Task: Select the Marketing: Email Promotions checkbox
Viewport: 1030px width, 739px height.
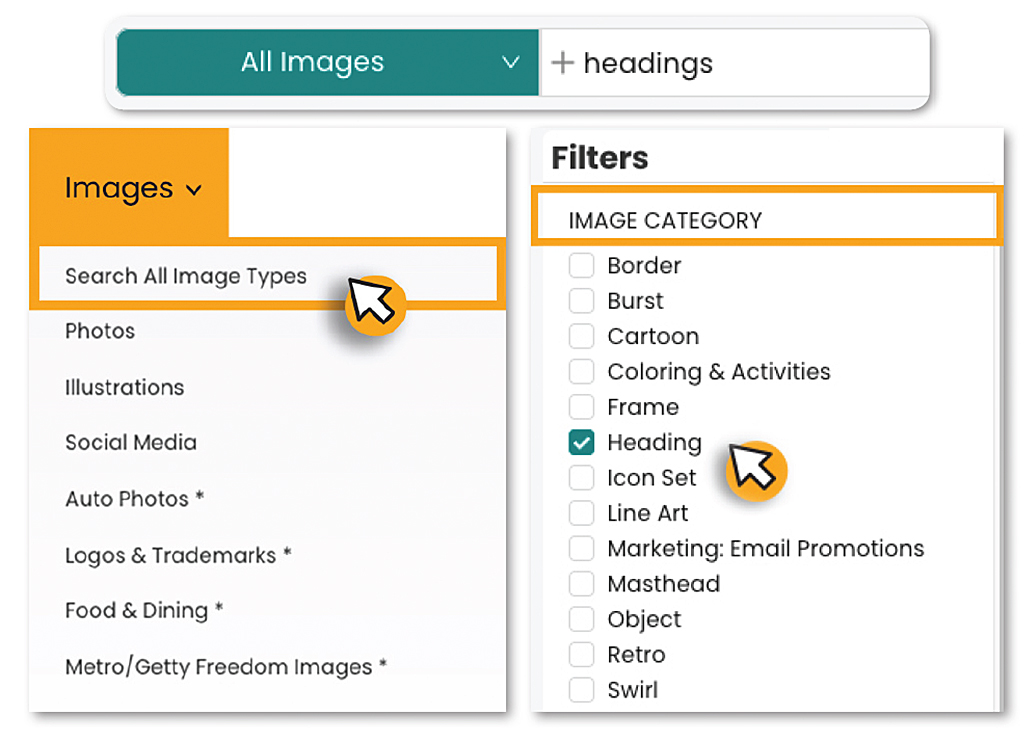Action: (x=581, y=548)
